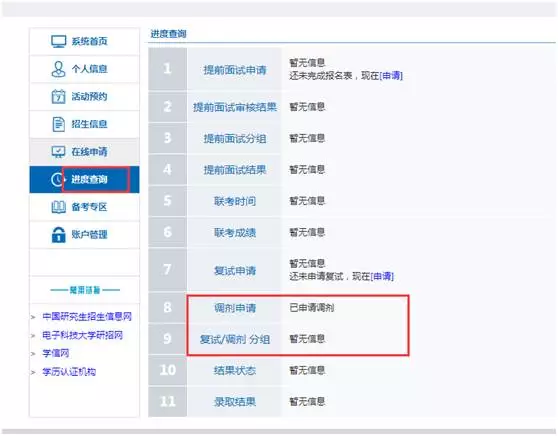This screenshot has height=436, width=558.
Task: Click the 调剂申请 row label
Action: [x=235, y=308]
